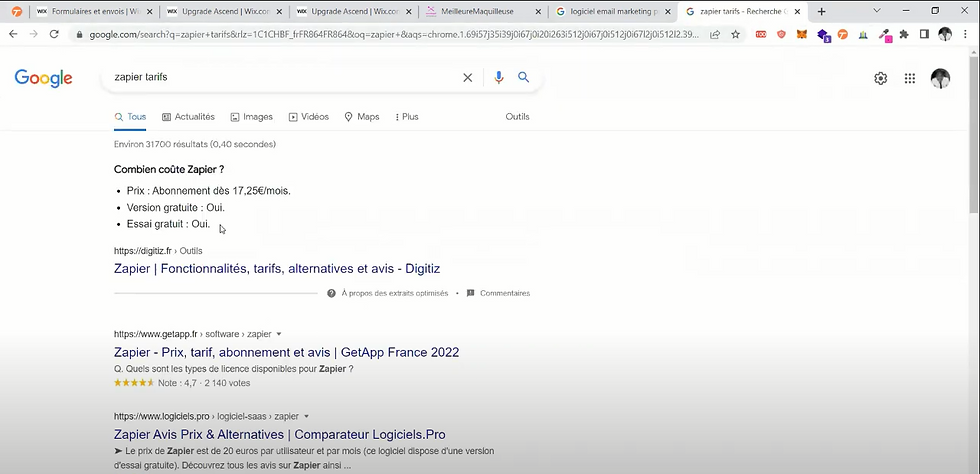Image resolution: width=980 pixels, height=474 pixels.
Task: Submit search with magnifier icon
Action: coord(524,77)
